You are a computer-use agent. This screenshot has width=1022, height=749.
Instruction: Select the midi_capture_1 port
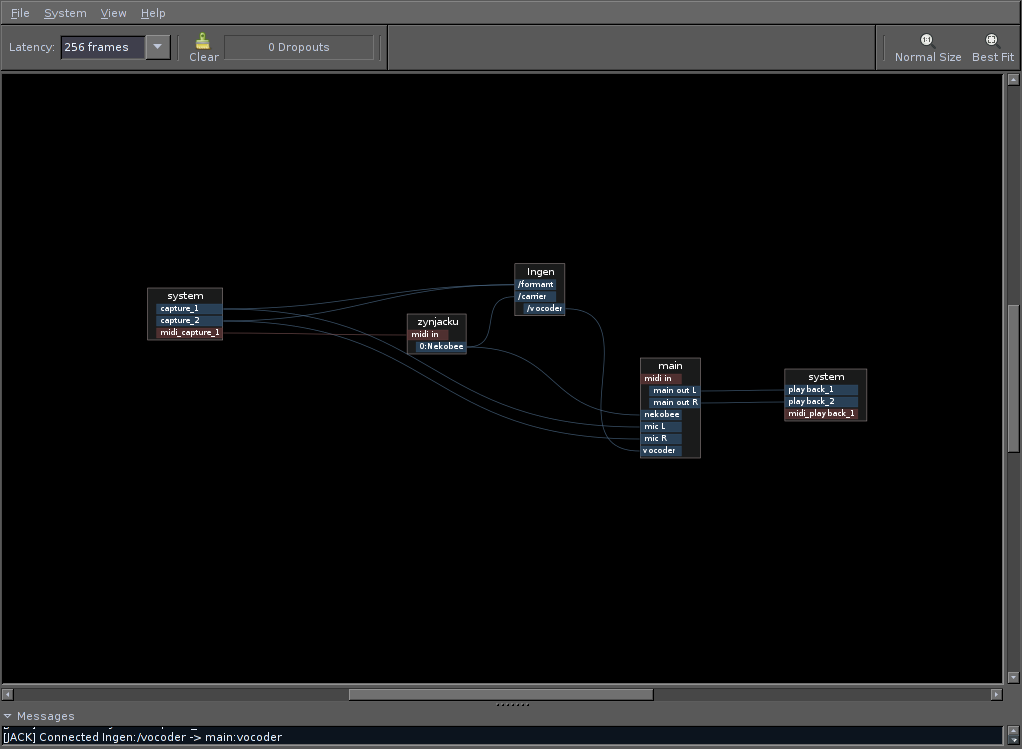coord(189,333)
